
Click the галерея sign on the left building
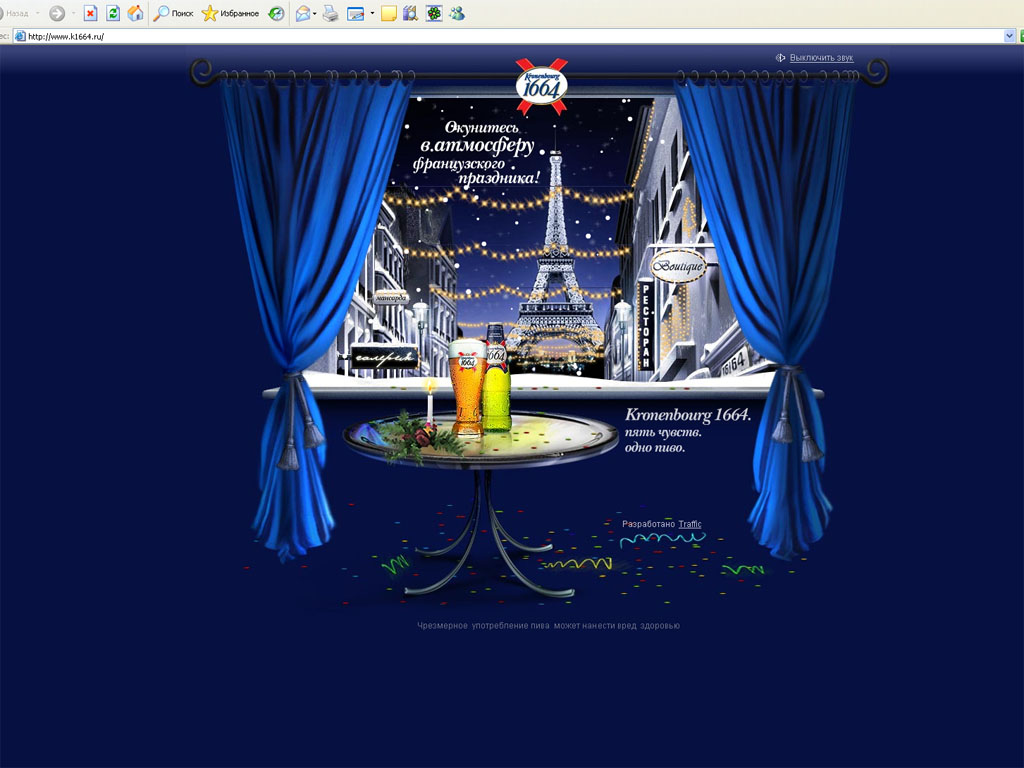click(385, 357)
